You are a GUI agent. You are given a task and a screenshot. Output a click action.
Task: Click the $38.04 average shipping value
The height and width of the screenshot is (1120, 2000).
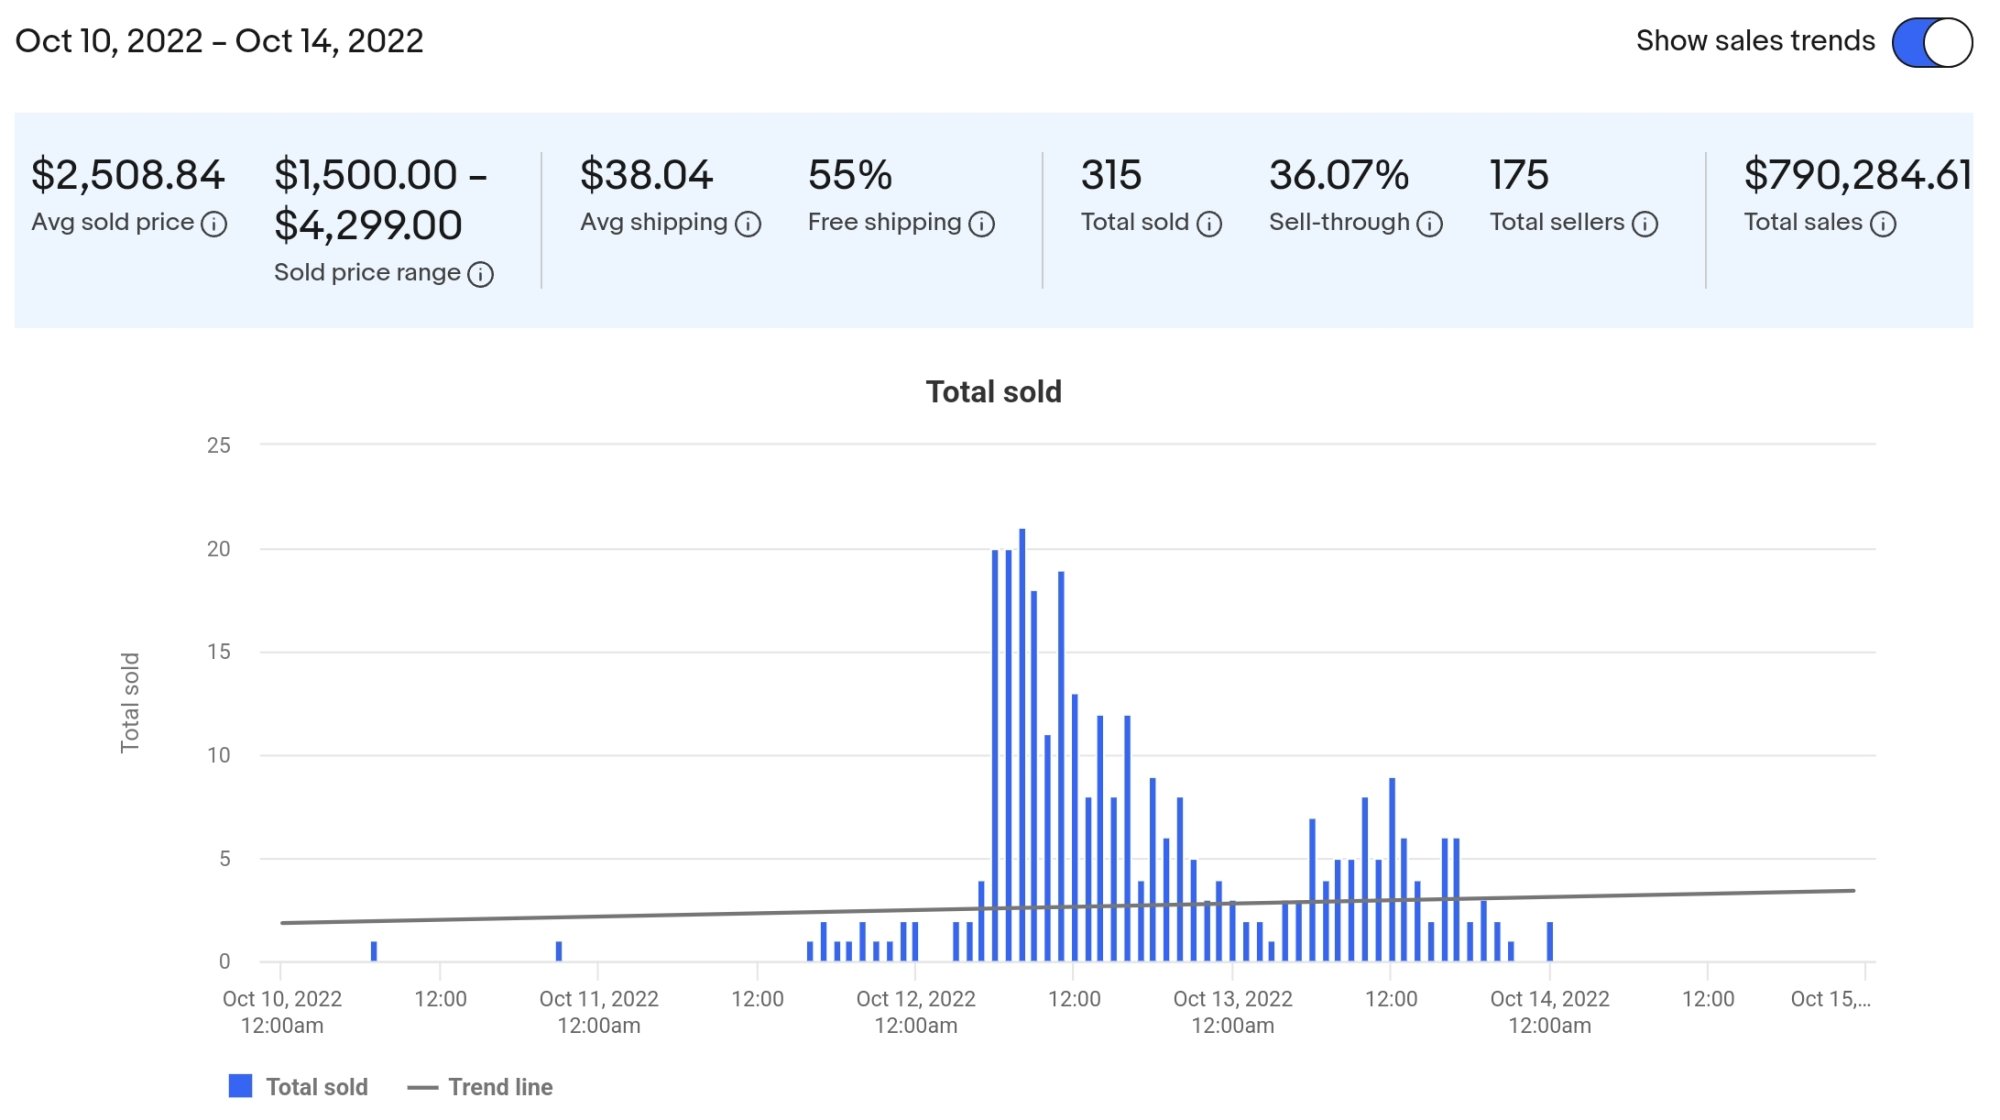point(646,175)
